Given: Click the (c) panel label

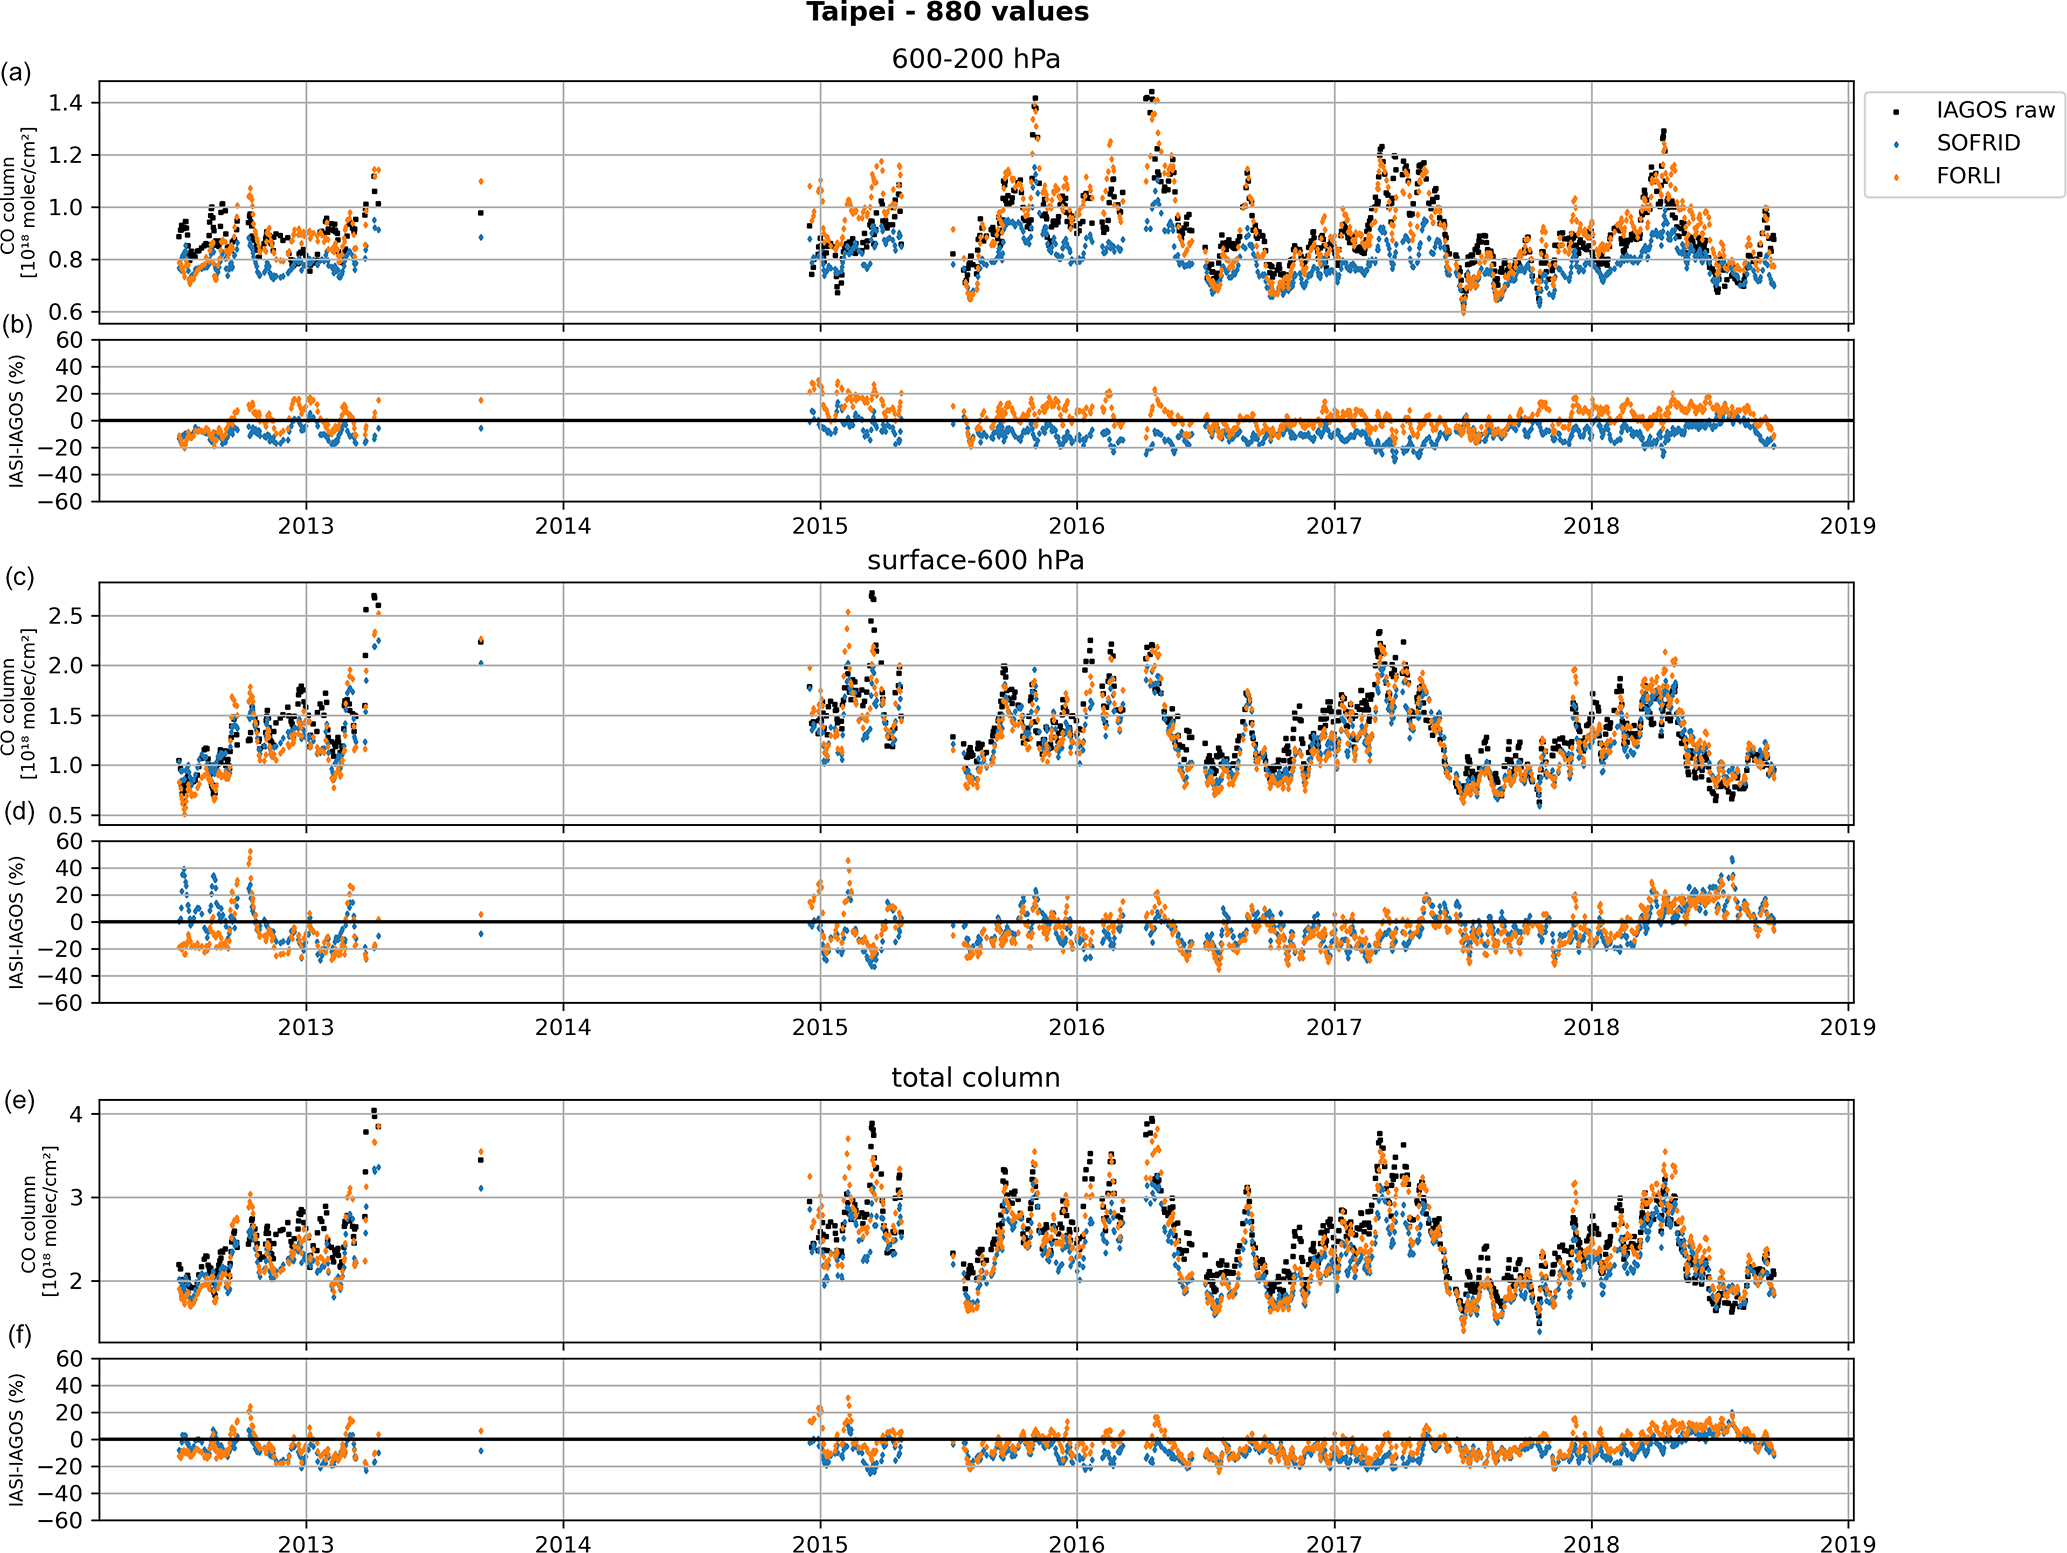Looking at the screenshot, I should coord(18,577).
